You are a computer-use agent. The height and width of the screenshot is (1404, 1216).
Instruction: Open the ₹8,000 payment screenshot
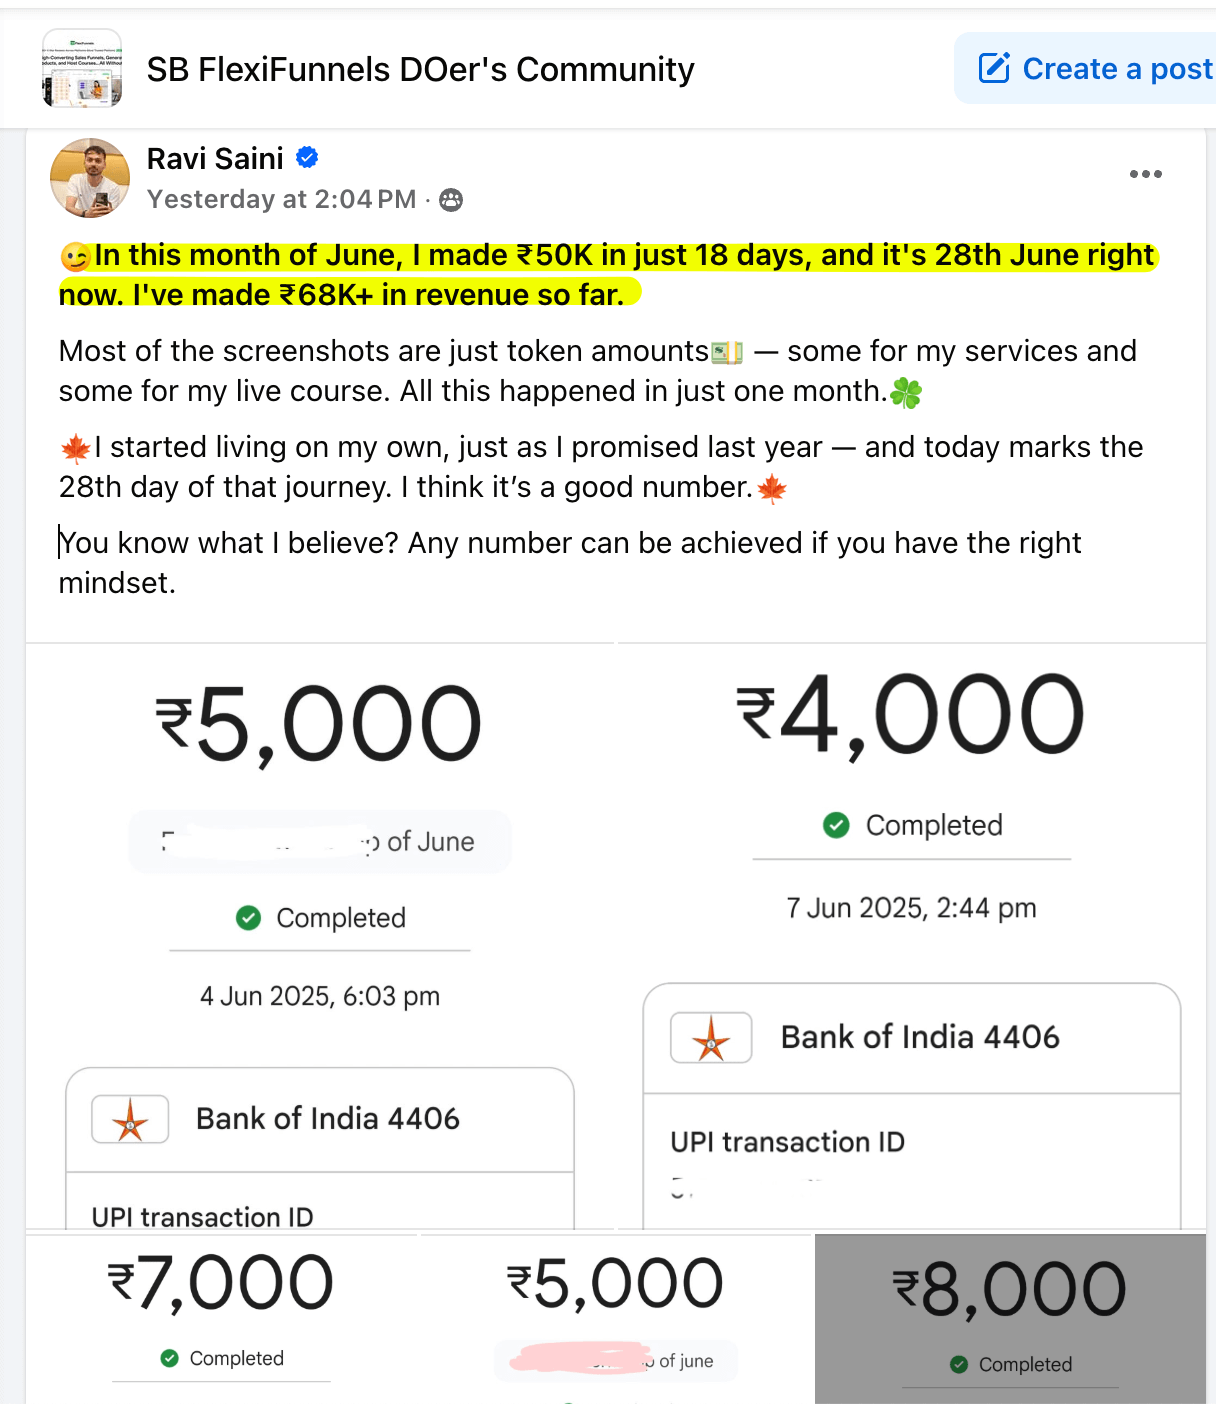click(x=1010, y=1318)
